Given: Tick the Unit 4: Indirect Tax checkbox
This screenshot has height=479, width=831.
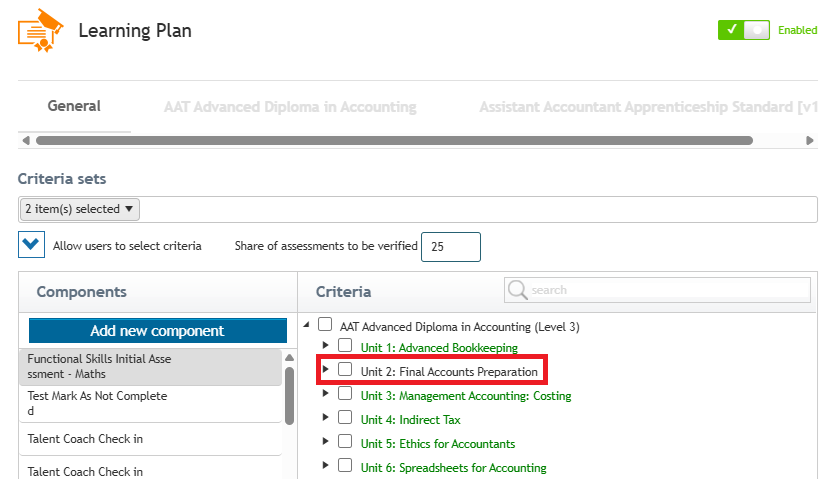Looking at the screenshot, I should pos(345,417).
